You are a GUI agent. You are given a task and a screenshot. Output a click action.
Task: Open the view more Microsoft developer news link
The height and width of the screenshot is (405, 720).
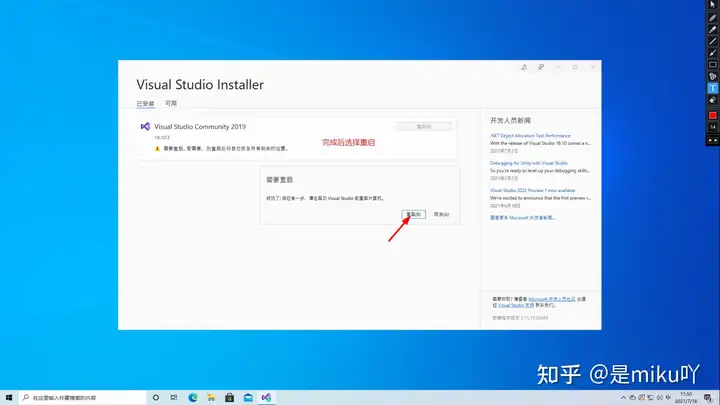523,218
